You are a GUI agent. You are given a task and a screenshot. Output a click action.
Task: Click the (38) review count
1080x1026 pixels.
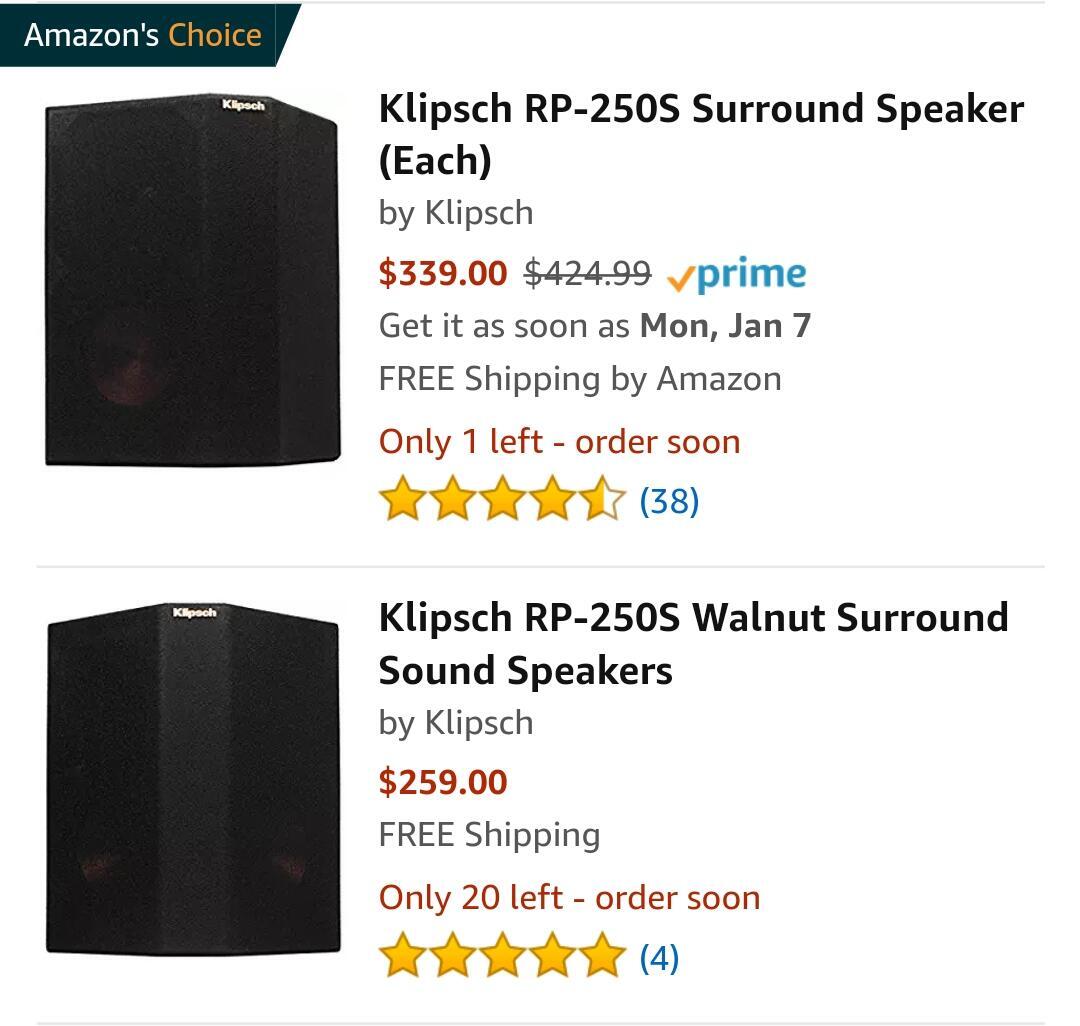[669, 500]
